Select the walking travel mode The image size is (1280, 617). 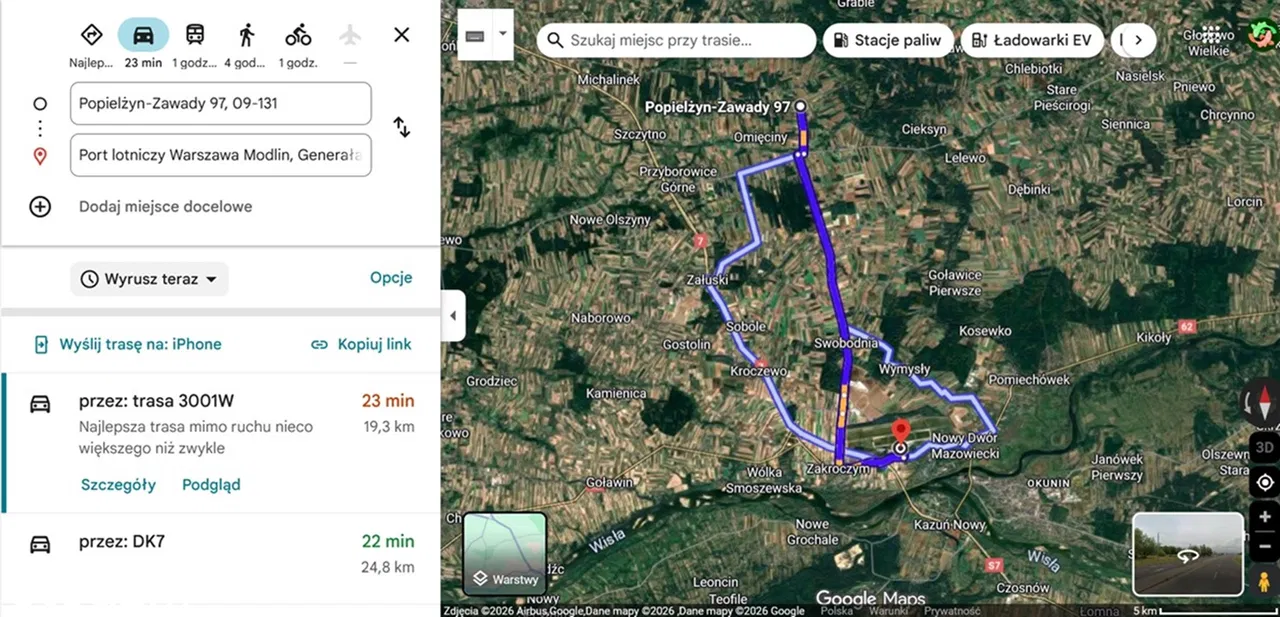coord(247,35)
